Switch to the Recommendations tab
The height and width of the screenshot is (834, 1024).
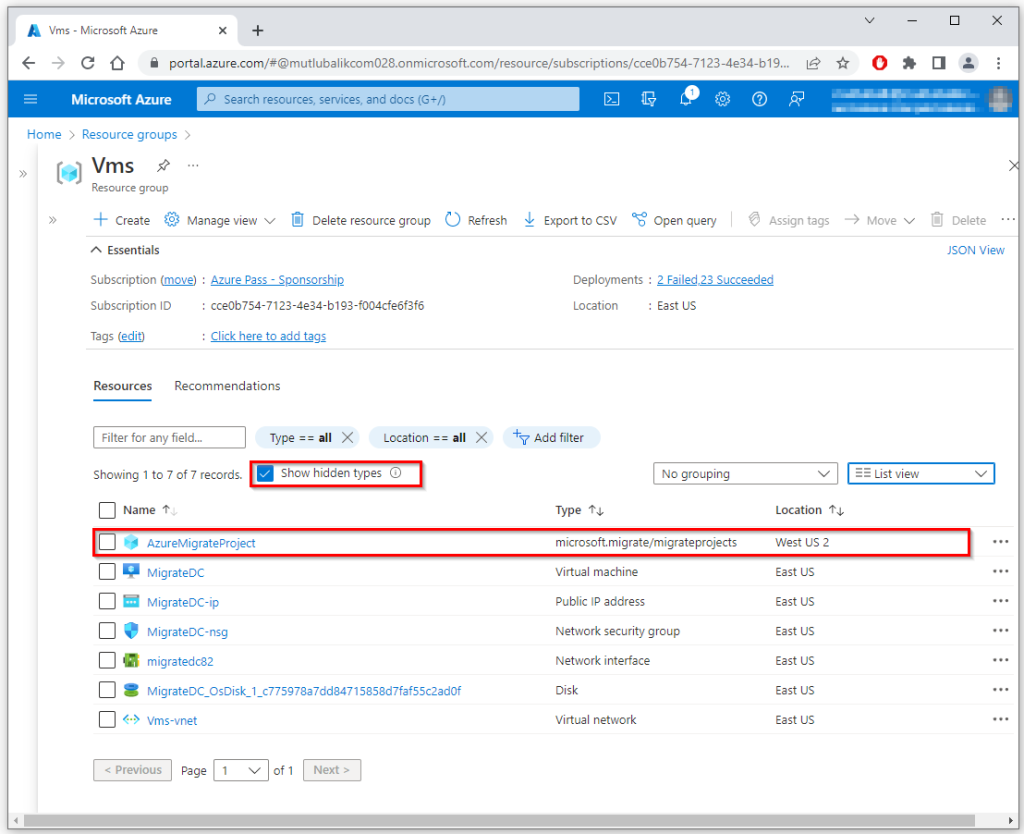click(227, 386)
